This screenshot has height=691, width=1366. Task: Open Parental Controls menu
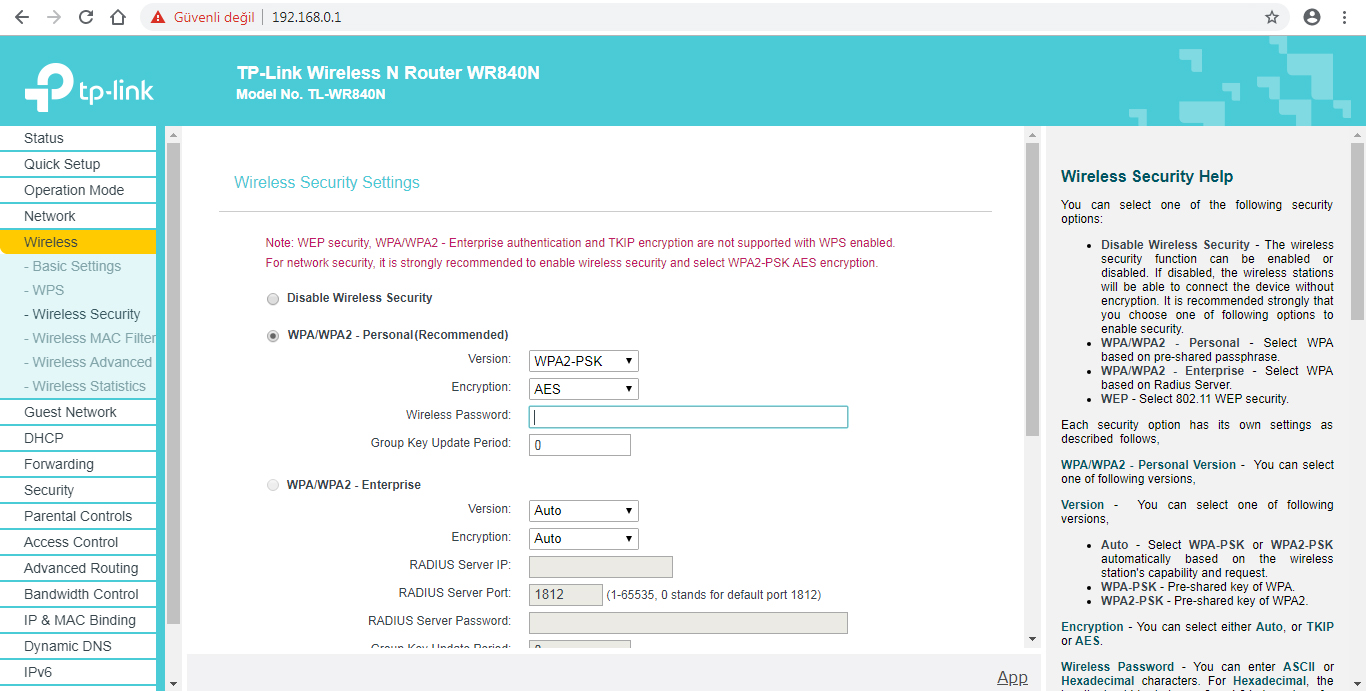78,516
